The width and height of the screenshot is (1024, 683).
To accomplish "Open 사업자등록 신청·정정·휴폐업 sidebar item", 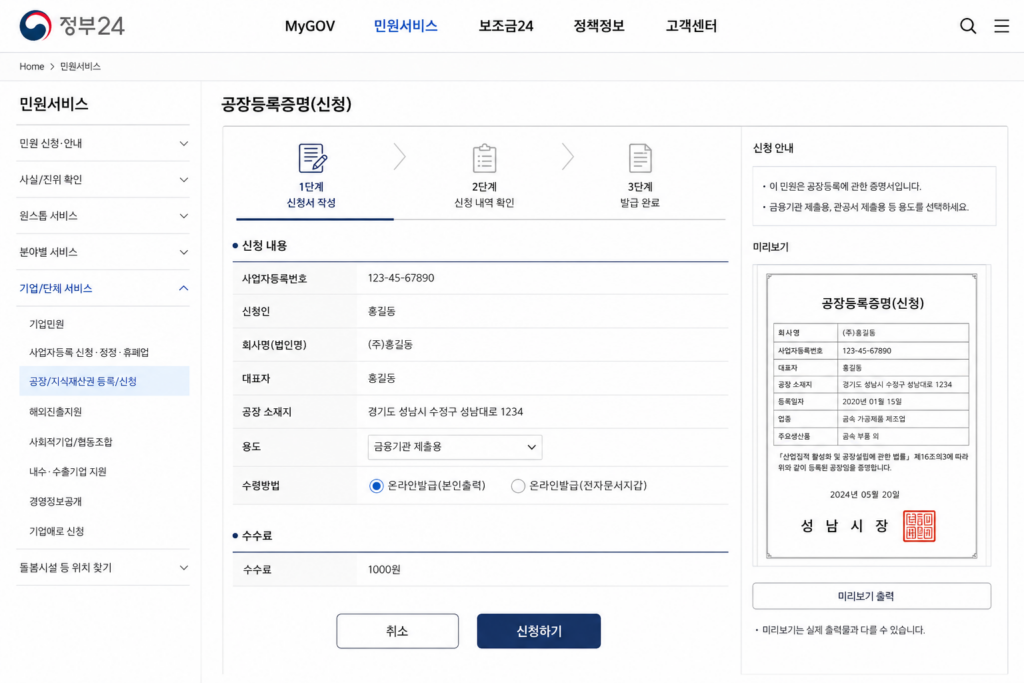I will (x=89, y=353).
